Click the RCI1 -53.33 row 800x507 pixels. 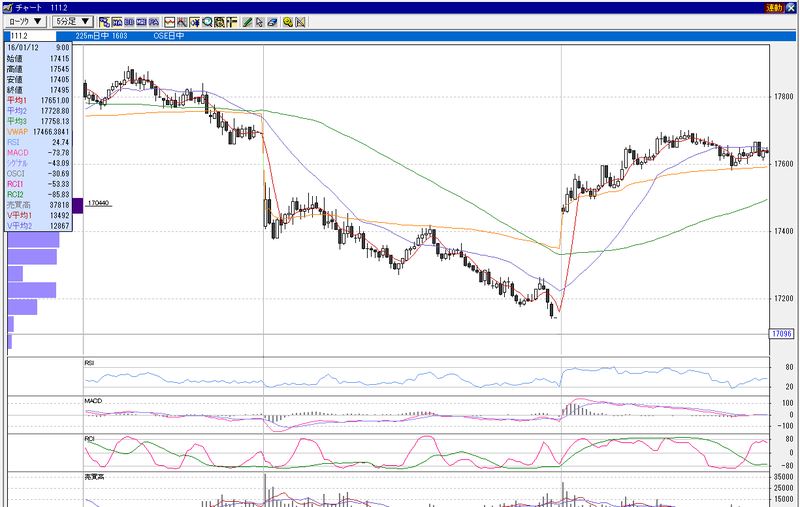tap(38, 184)
